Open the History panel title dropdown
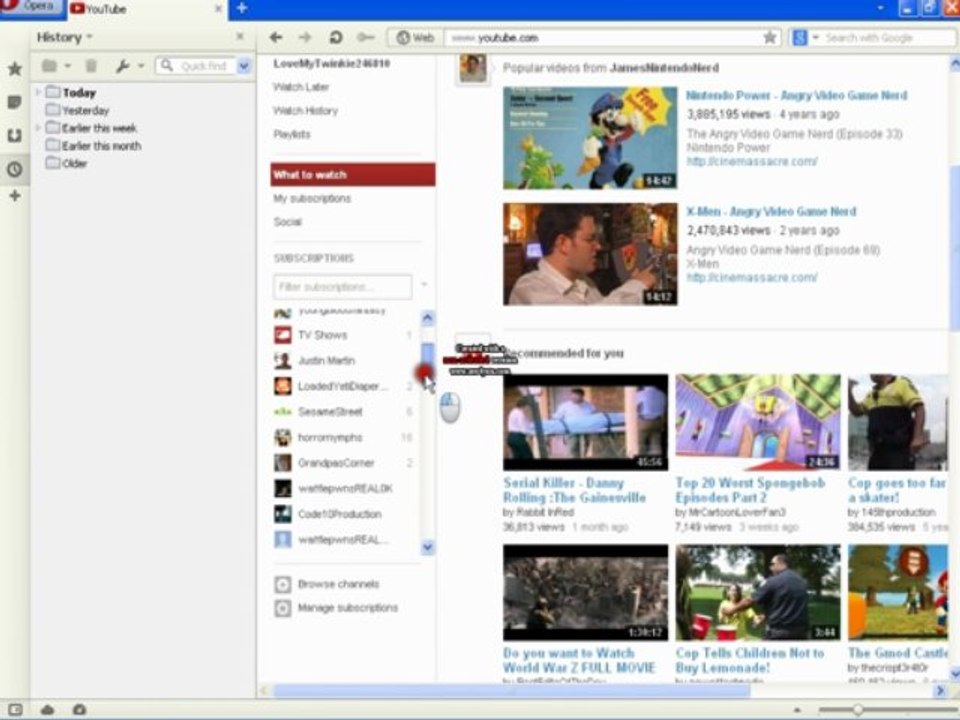The image size is (960, 720). (64, 37)
